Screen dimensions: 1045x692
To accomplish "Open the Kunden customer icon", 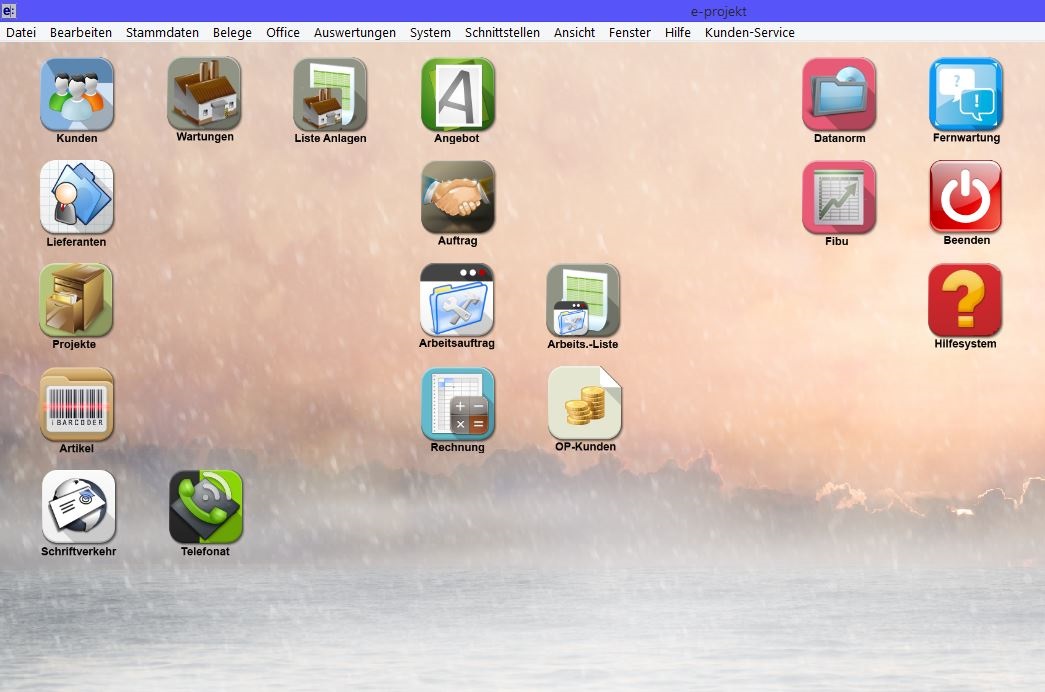I will (x=77, y=94).
